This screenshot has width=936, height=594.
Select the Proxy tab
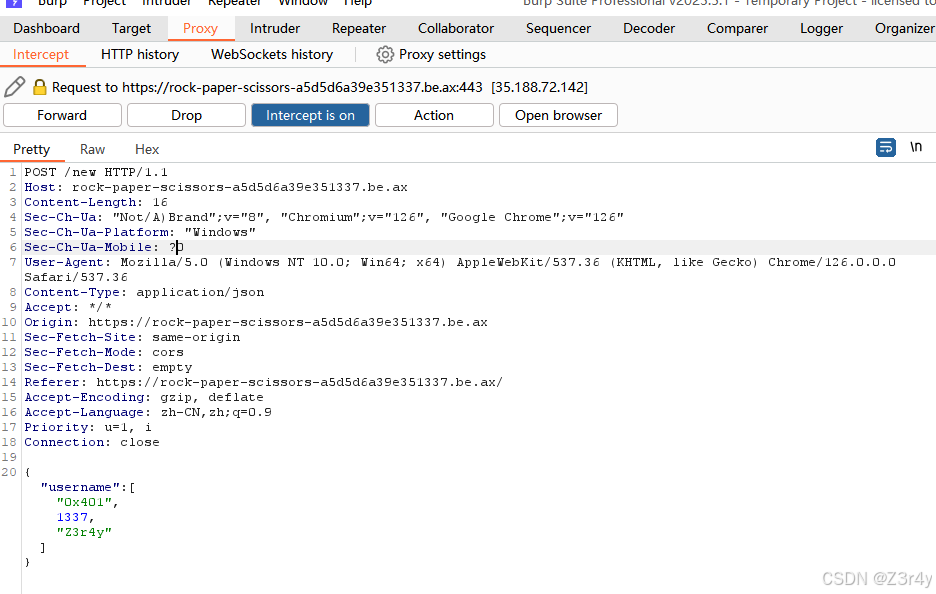(x=201, y=29)
